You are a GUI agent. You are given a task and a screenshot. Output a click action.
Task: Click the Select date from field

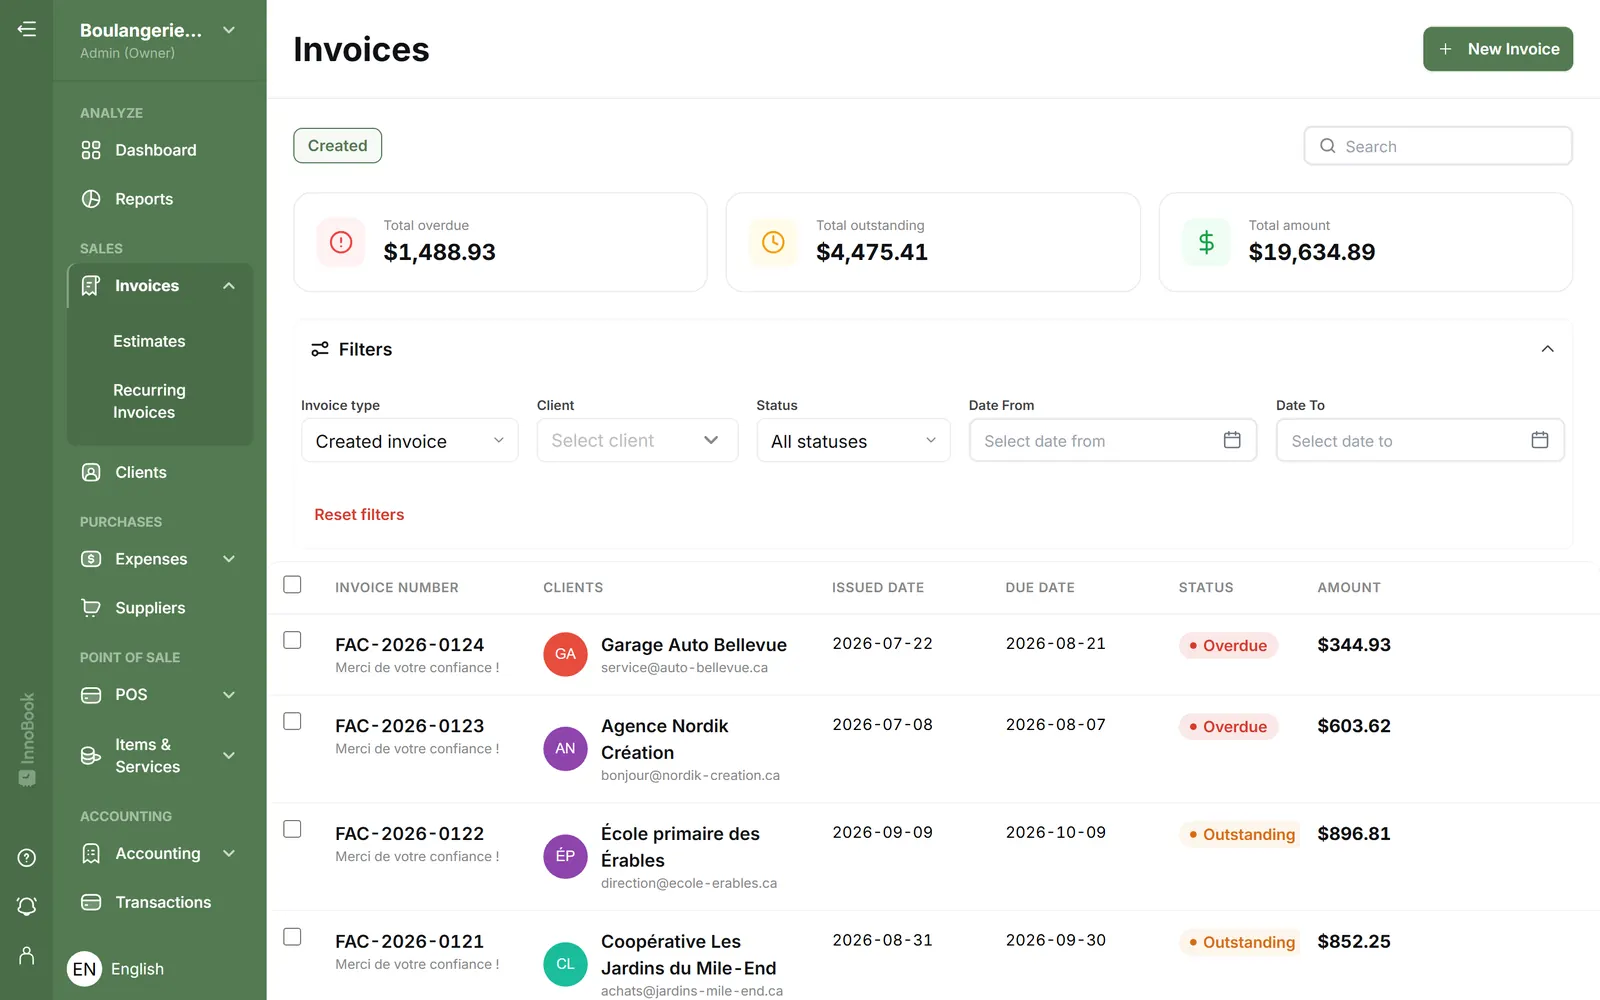(x=1112, y=440)
